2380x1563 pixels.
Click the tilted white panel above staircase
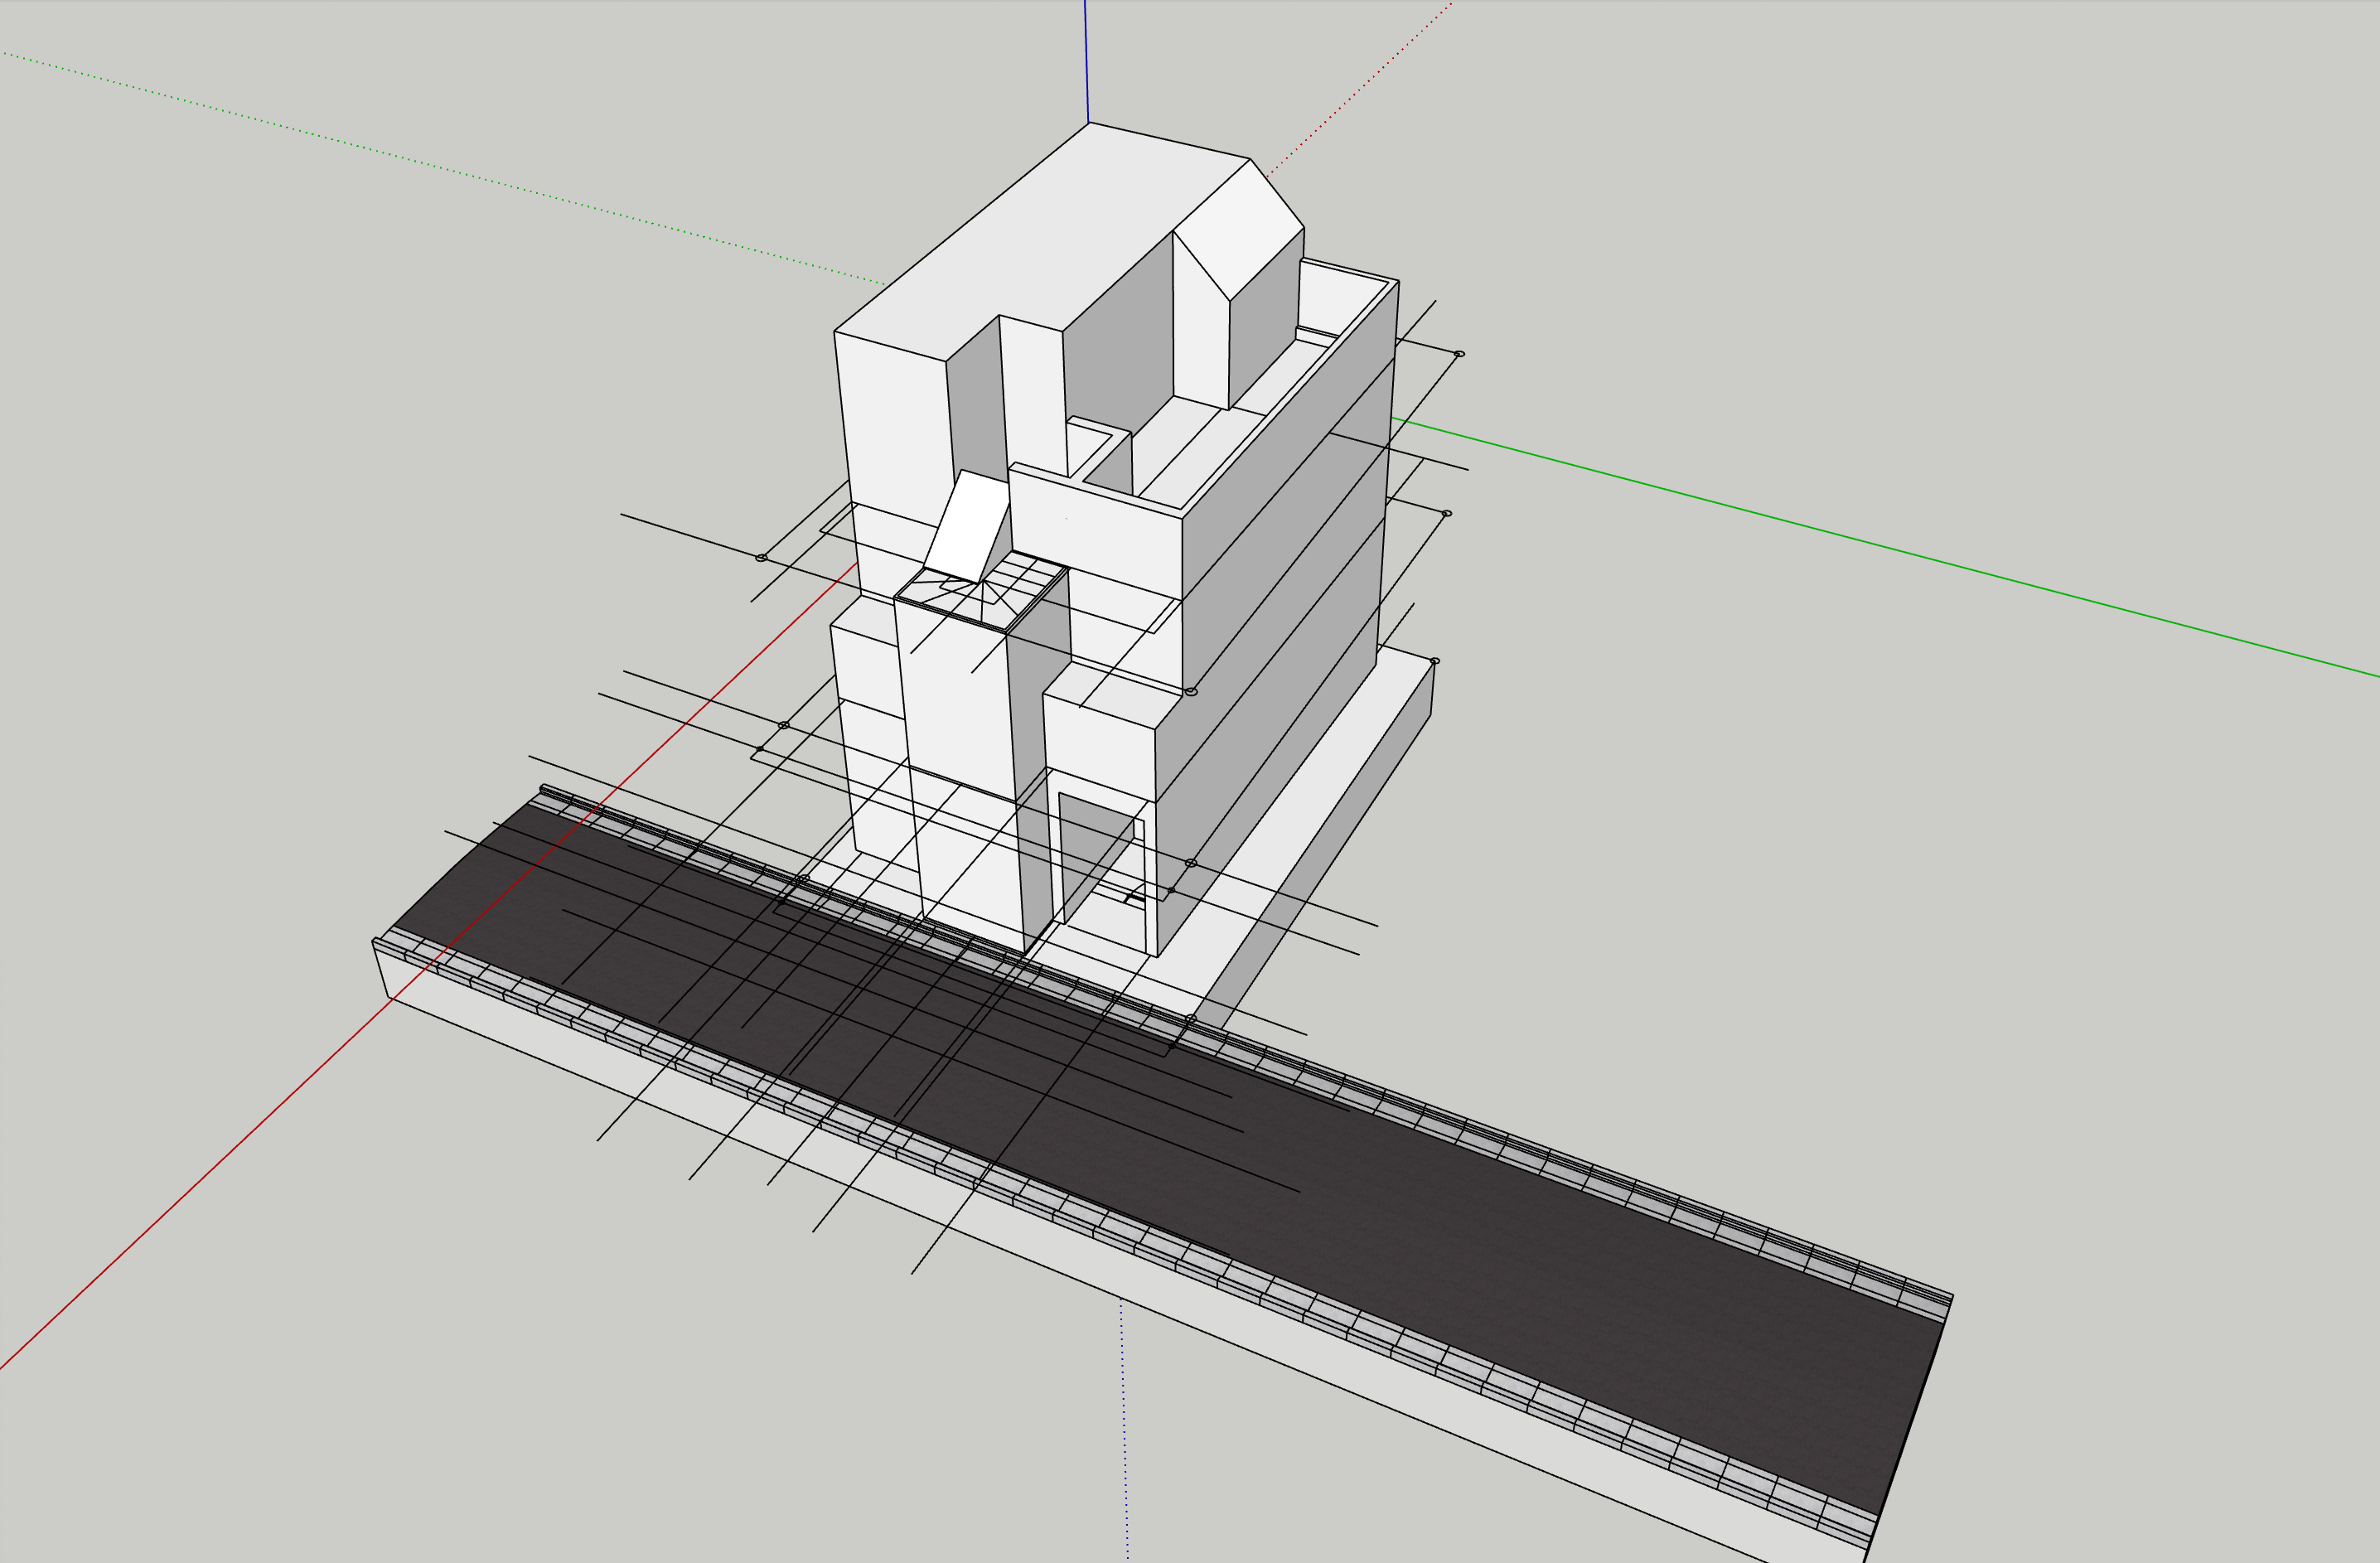(x=966, y=525)
